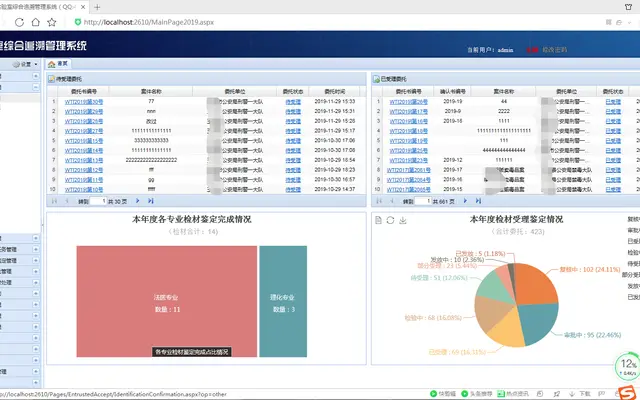This screenshot has height=400, width=640.
Task: Click the 12% network speed floating ball
Action: [628, 366]
